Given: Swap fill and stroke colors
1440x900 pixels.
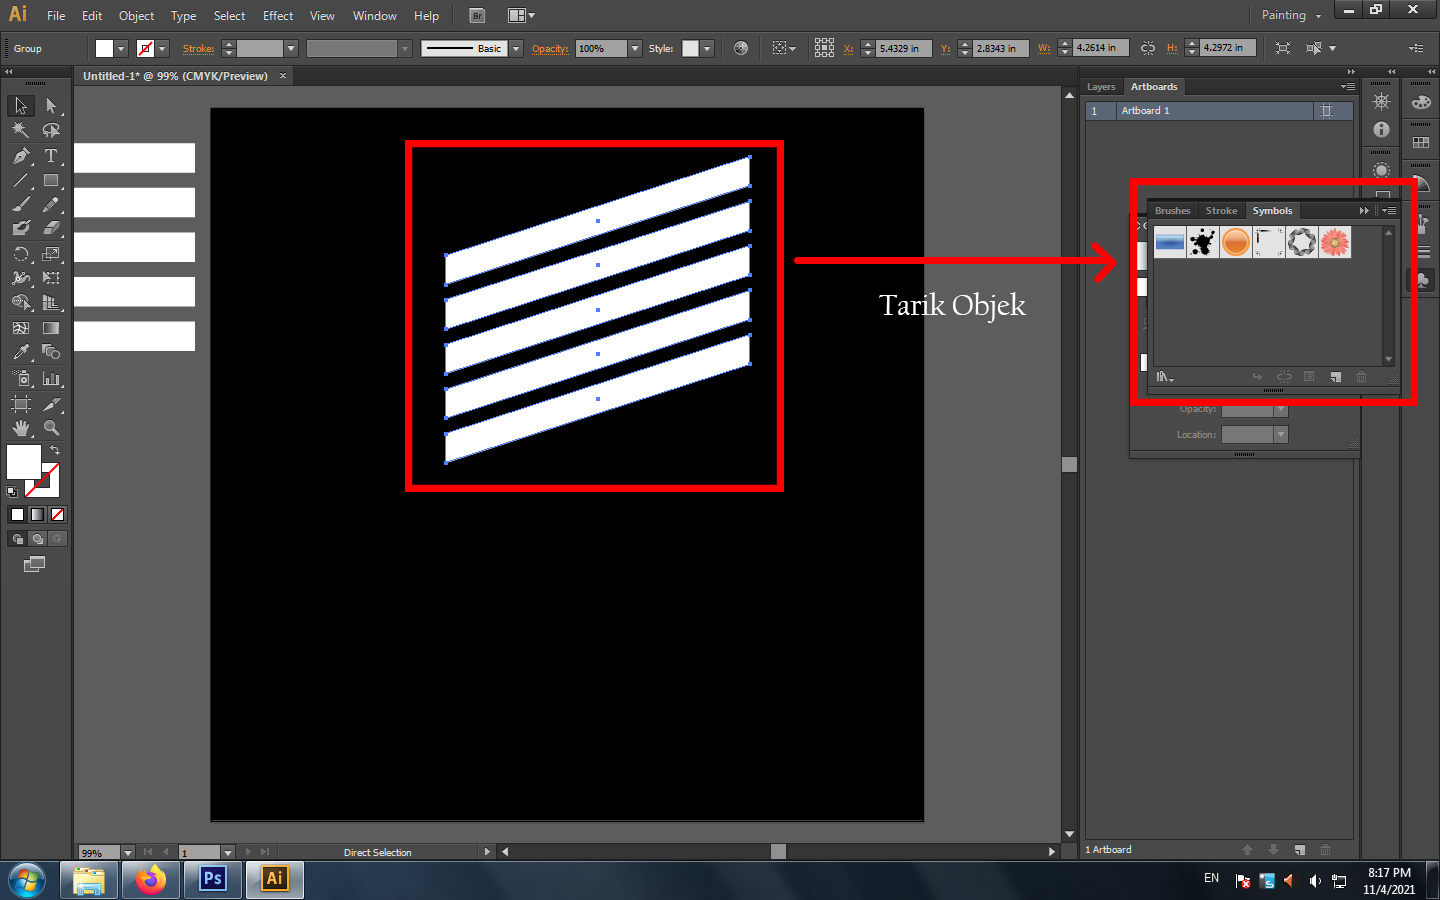Looking at the screenshot, I should (55, 451).
